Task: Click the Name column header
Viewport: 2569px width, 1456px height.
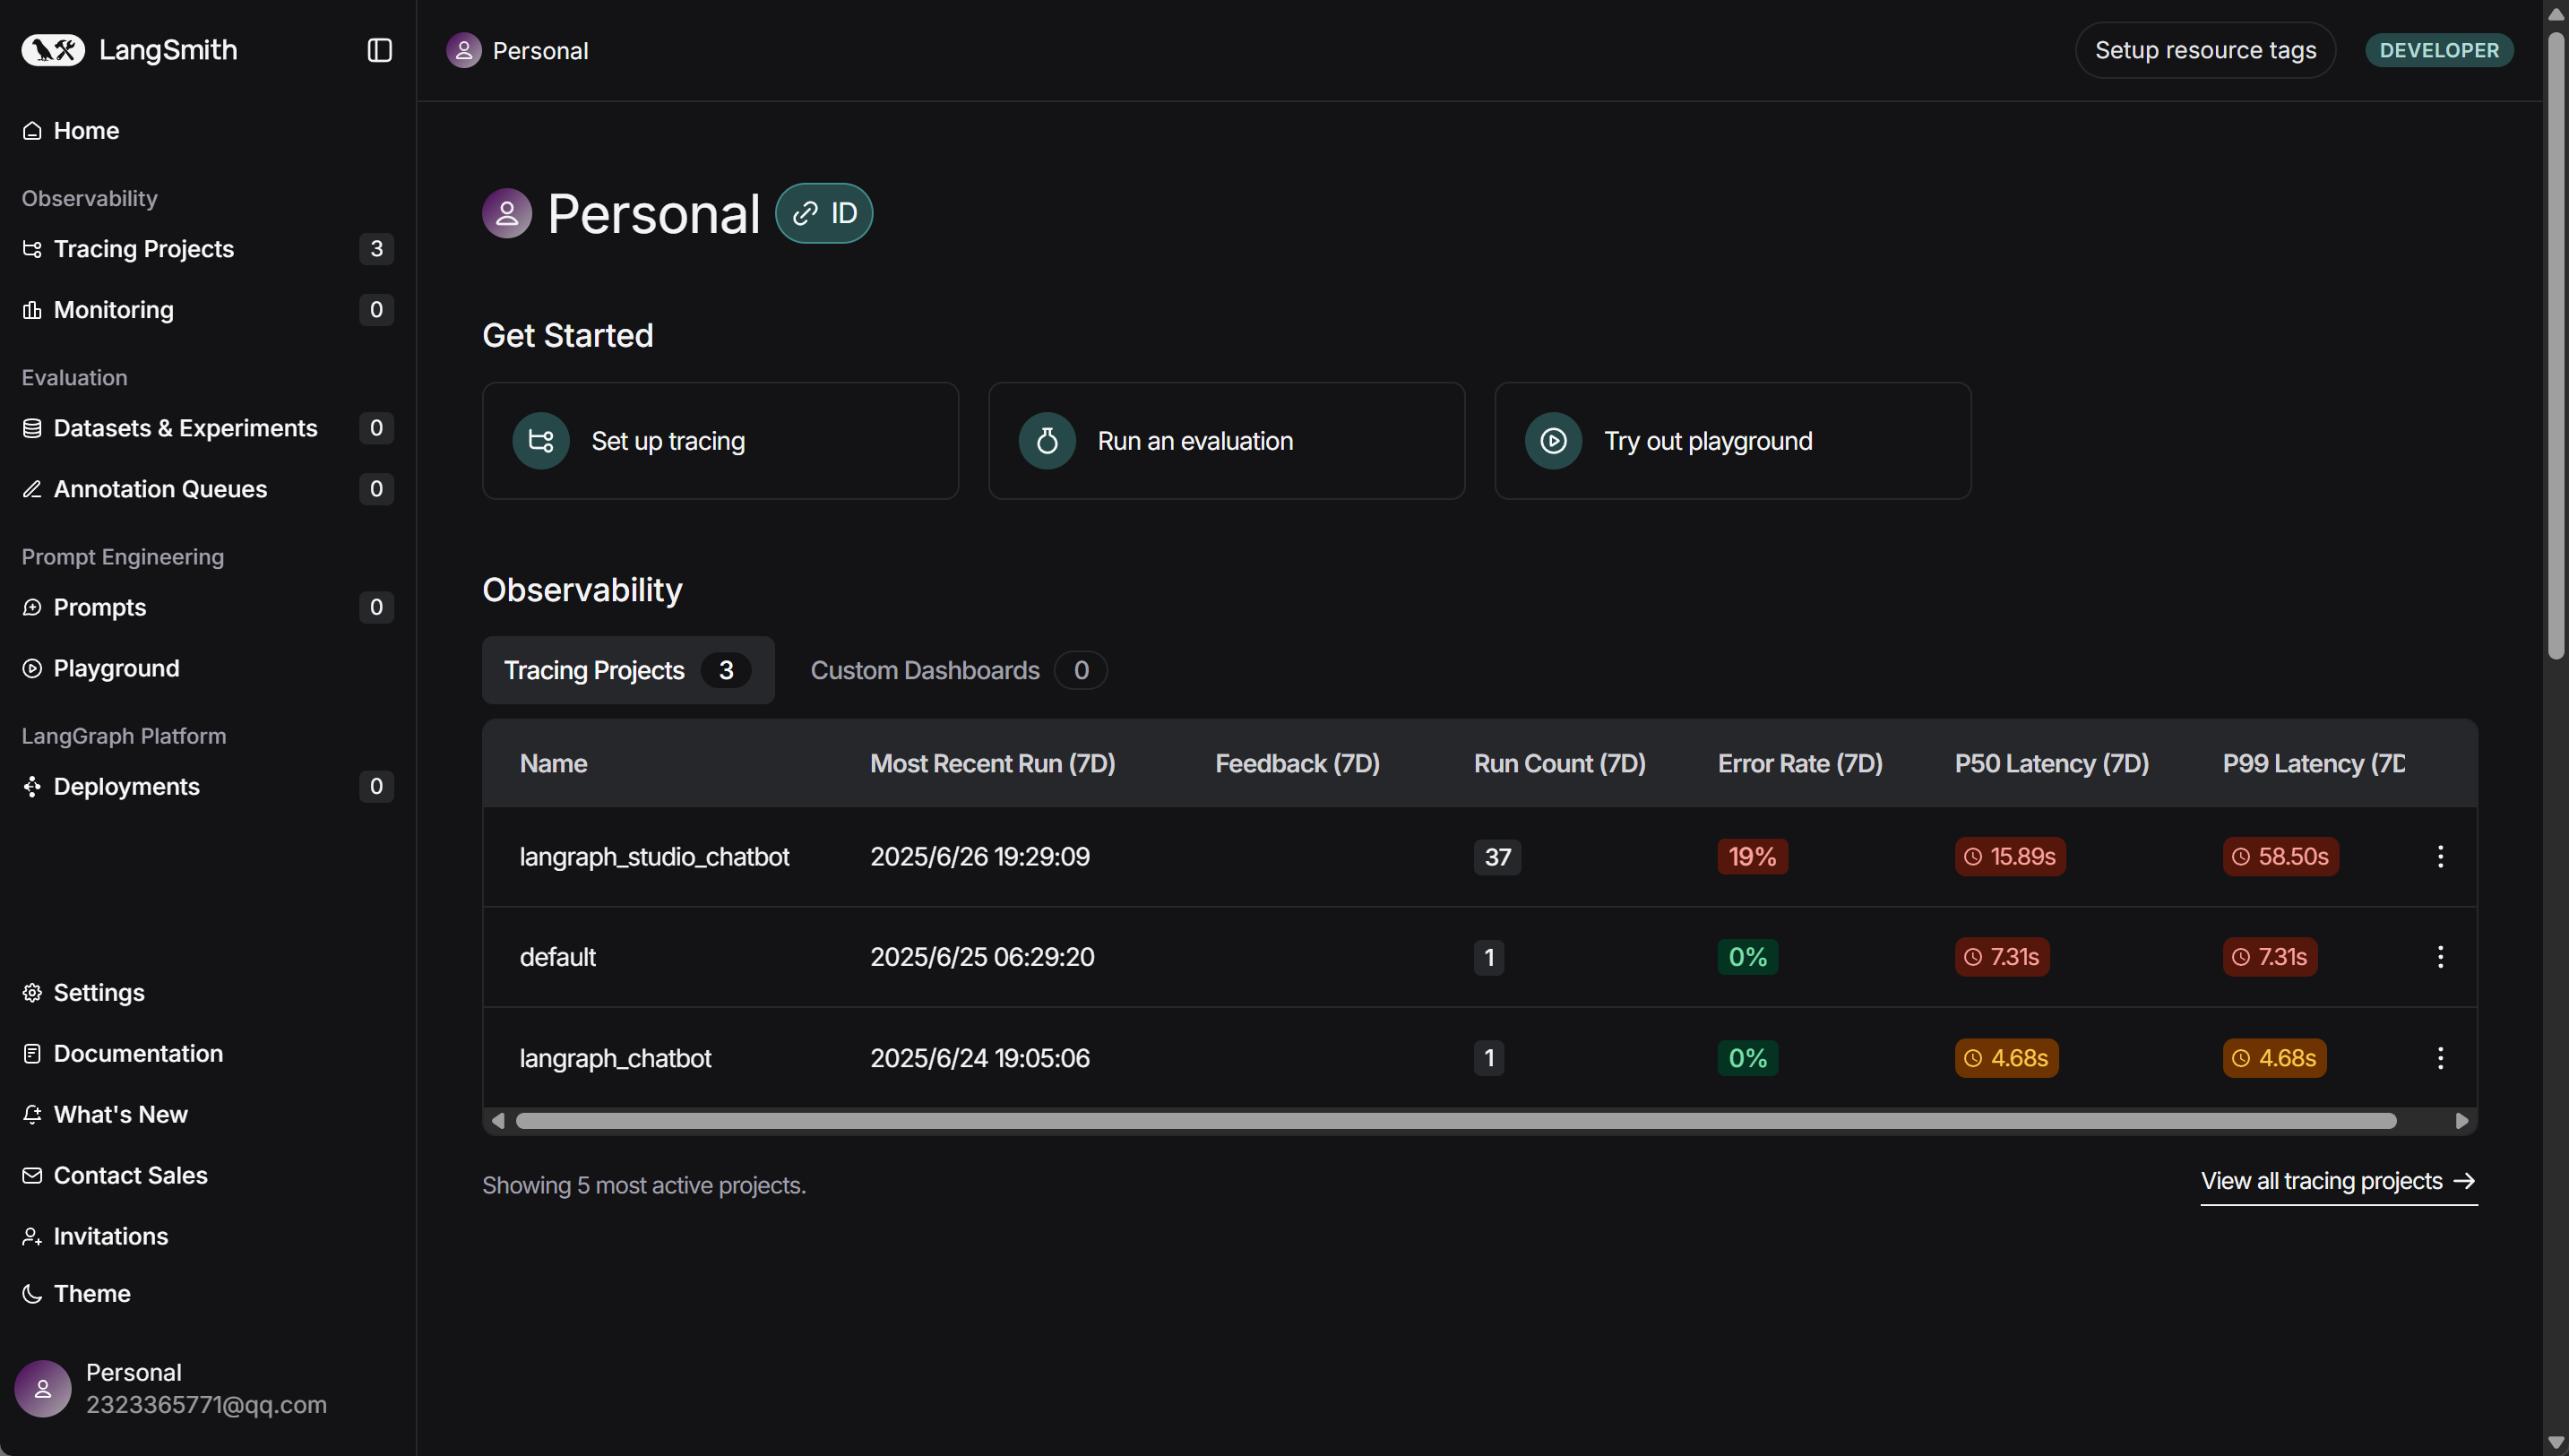Action: point(553,764)
